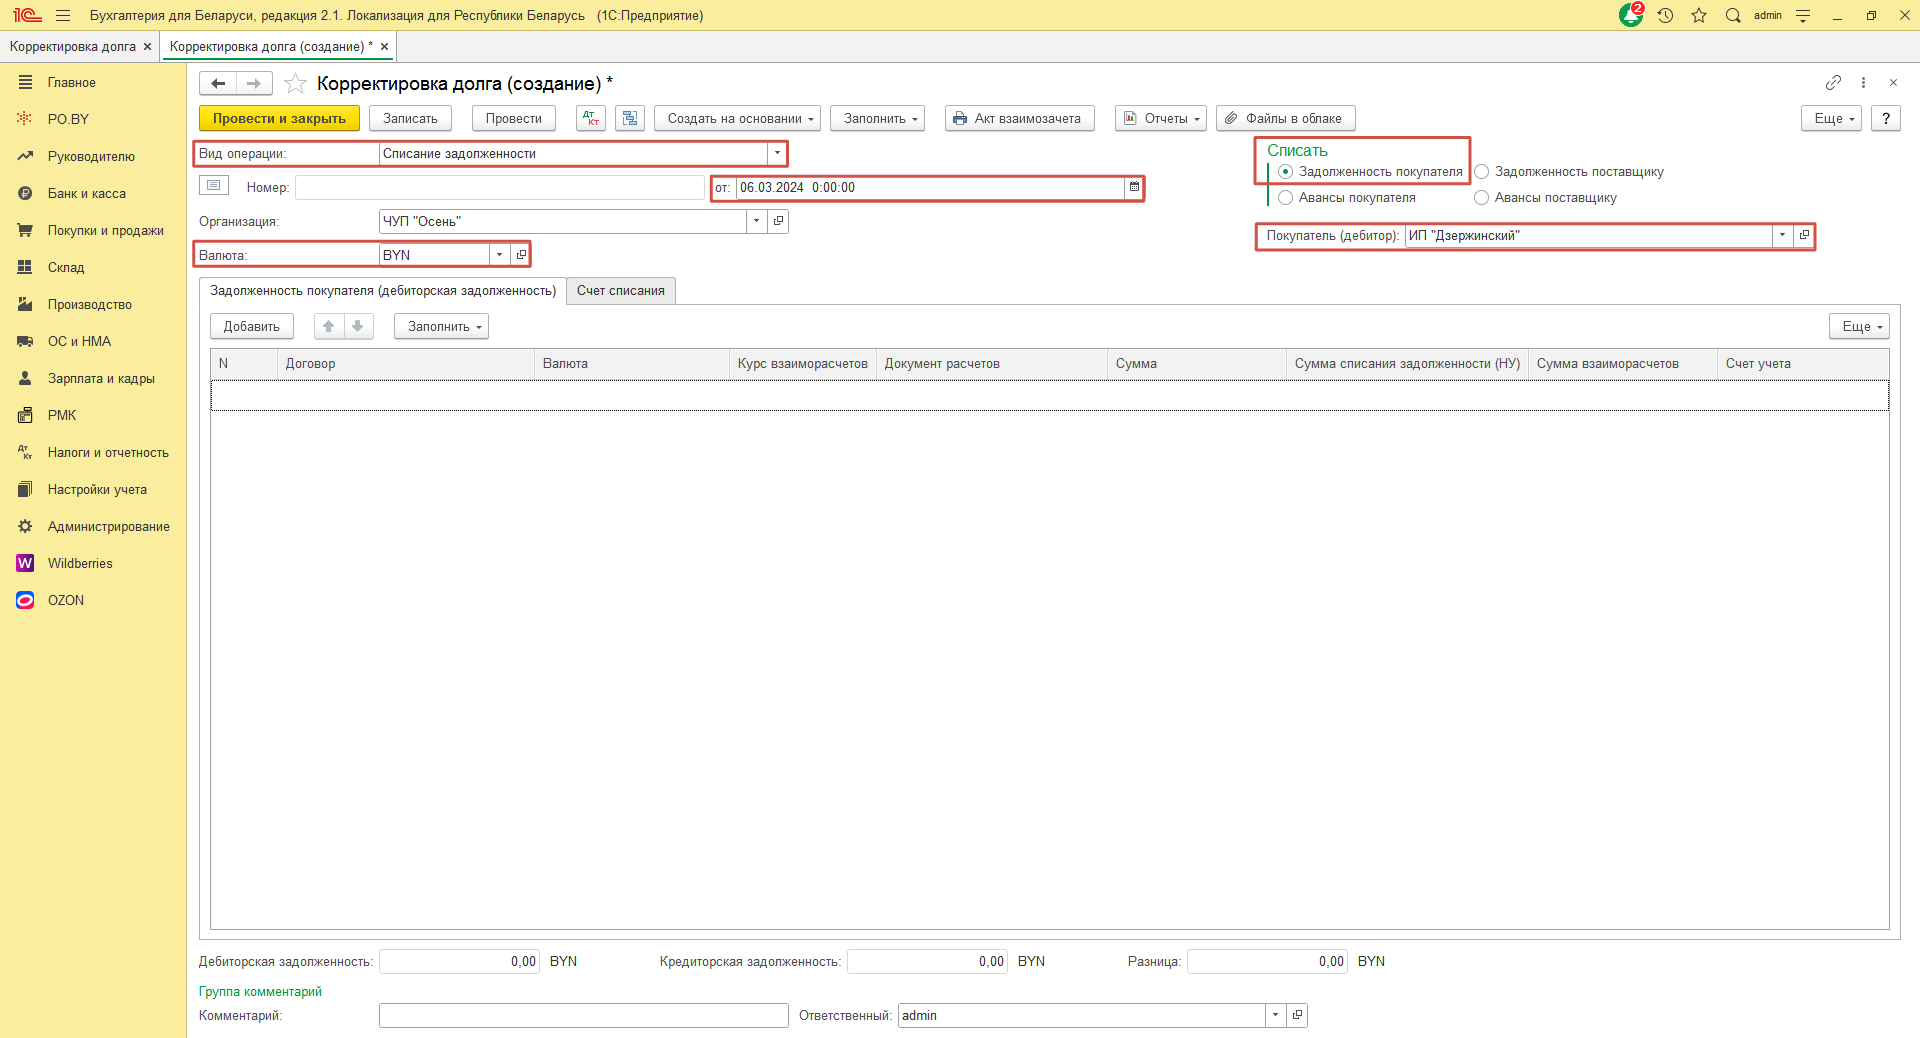This screenshot has height=1038, width=1920.
Task: Open the responsible admin card icon
Action: click(x=1297, y=1015)
